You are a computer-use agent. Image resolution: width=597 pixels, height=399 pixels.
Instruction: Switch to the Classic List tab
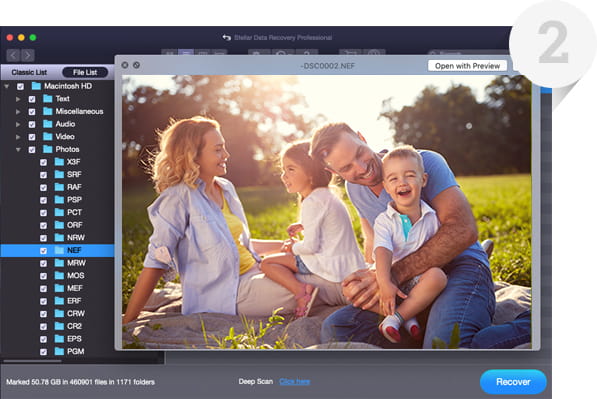29,72
